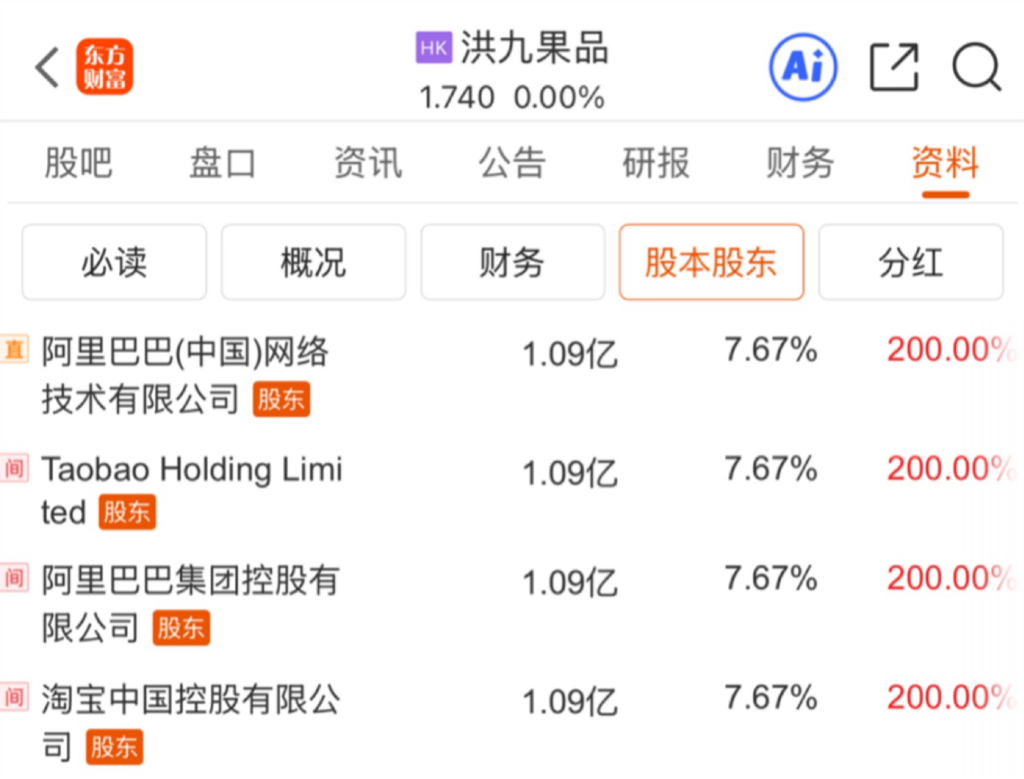Screen dimensions: 1024x779
Task: Select the 必读 sub-tab button
Action: coord(114,262)
